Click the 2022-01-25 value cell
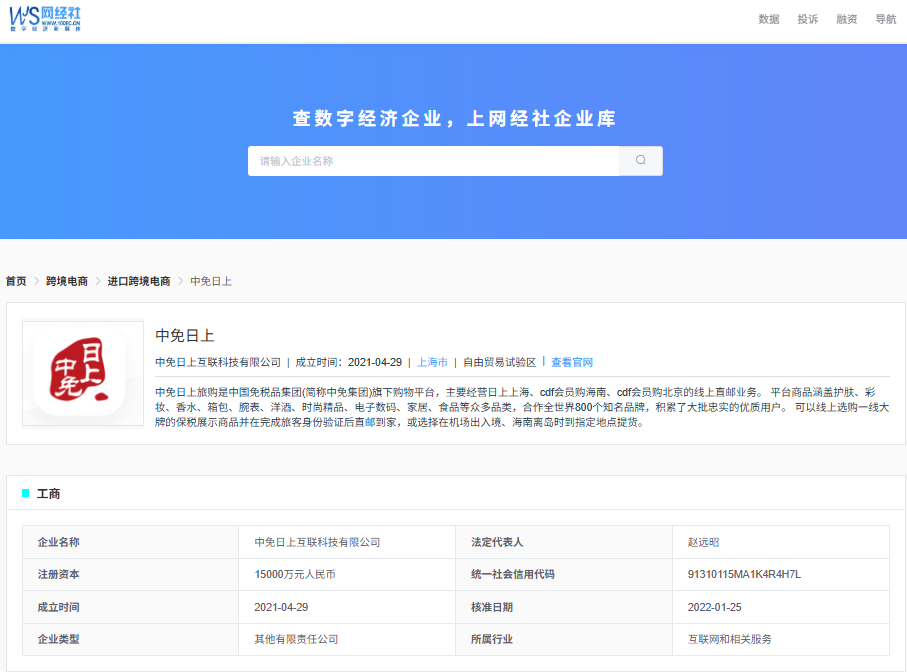Image resolution: width=907 pixels, height=672 pixels. coord(781,607)
